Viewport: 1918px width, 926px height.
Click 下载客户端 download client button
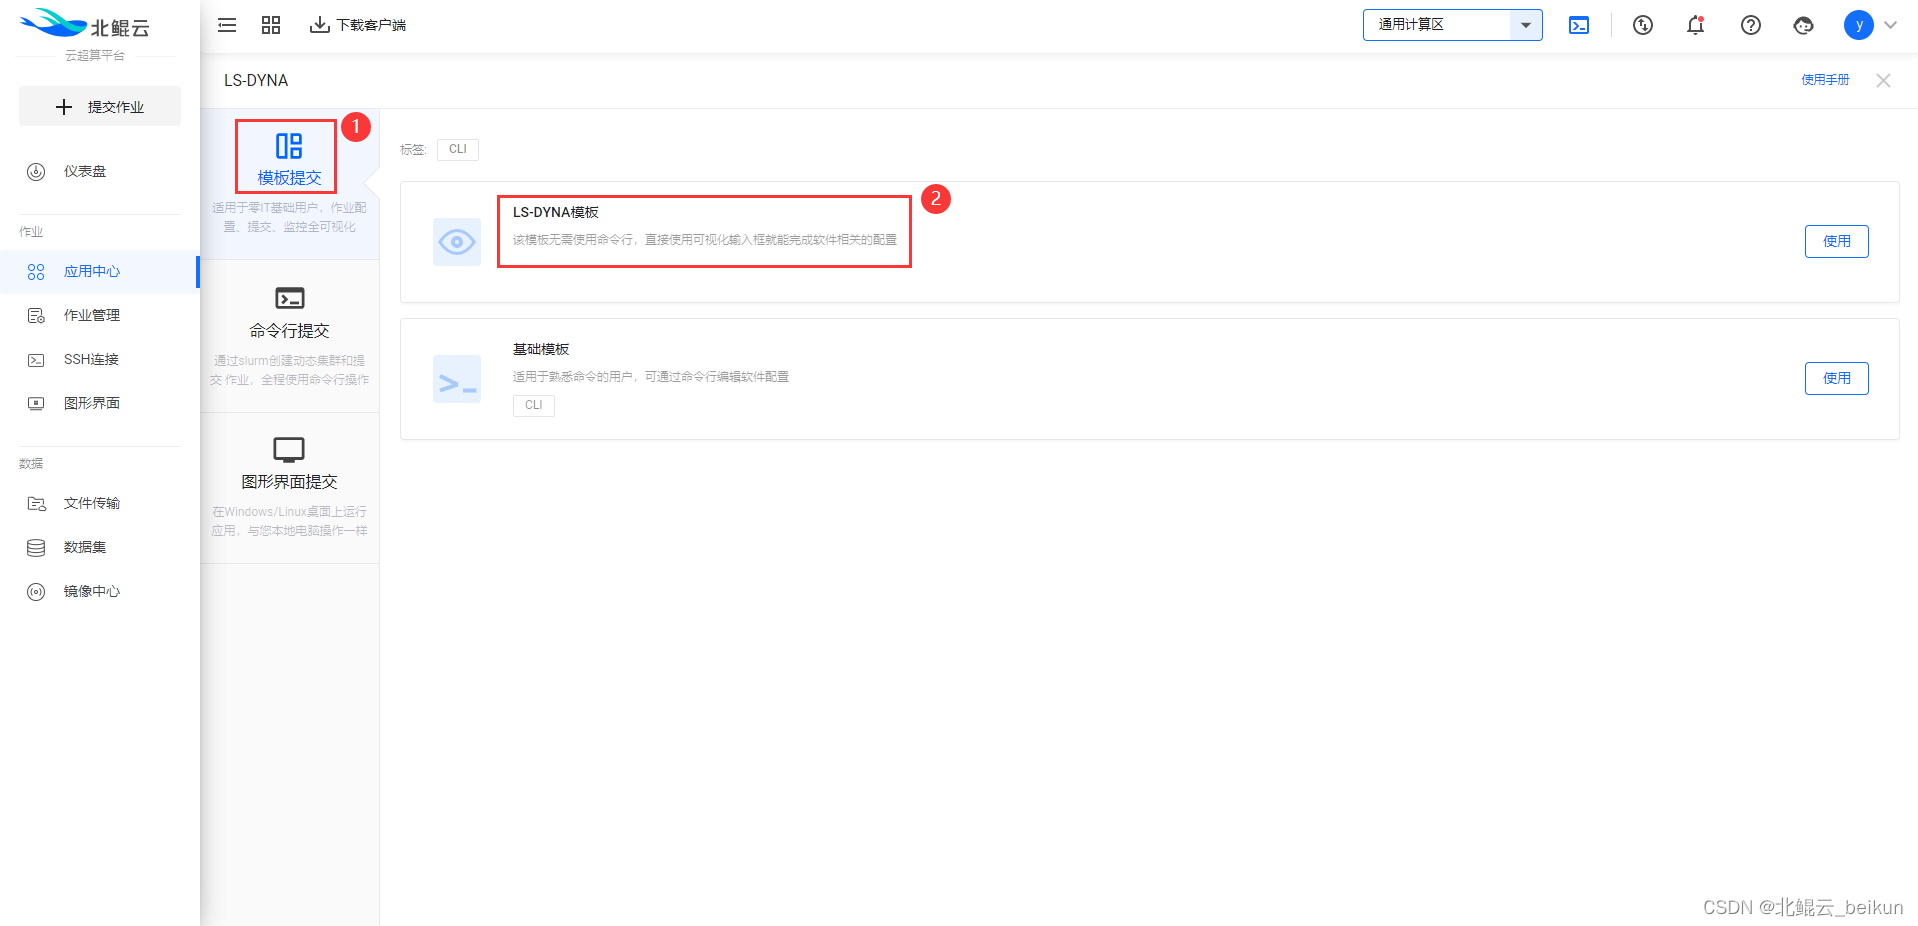pyautogui.click(x=358, y=25)
